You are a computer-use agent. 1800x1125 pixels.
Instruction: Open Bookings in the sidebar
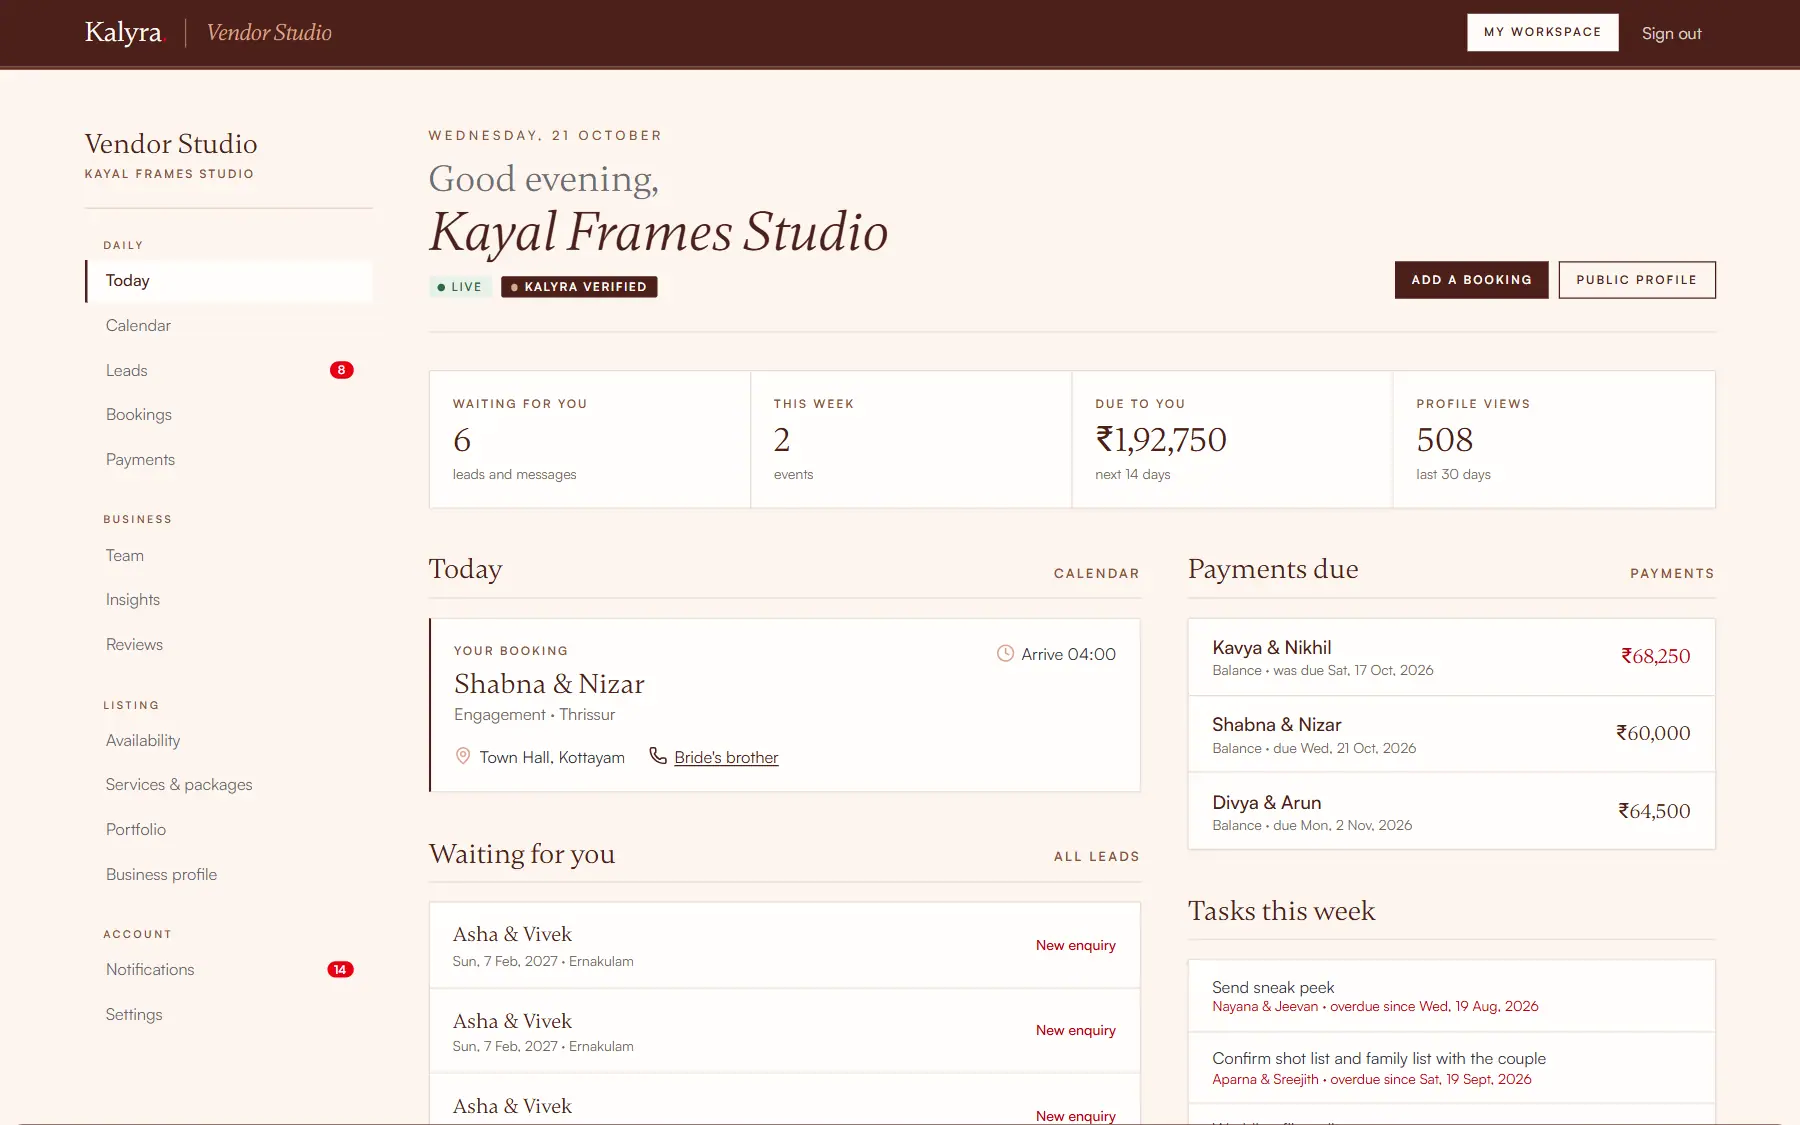(229, 415)
